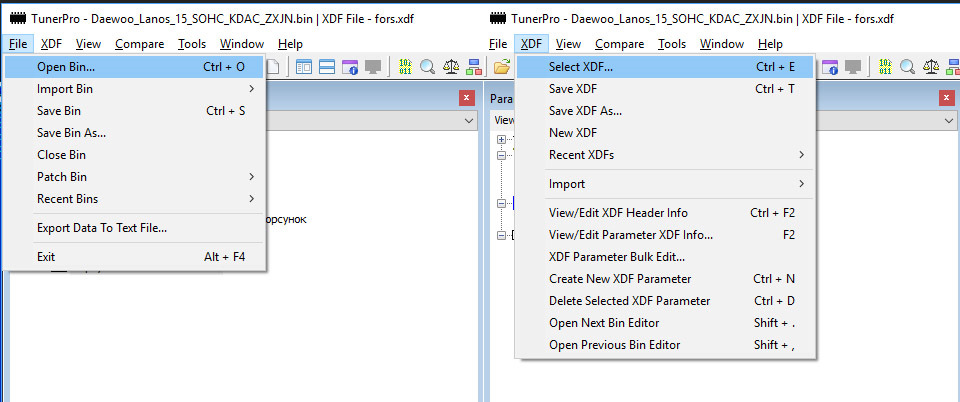Select Open Next Bin Editor

(665, 323)
